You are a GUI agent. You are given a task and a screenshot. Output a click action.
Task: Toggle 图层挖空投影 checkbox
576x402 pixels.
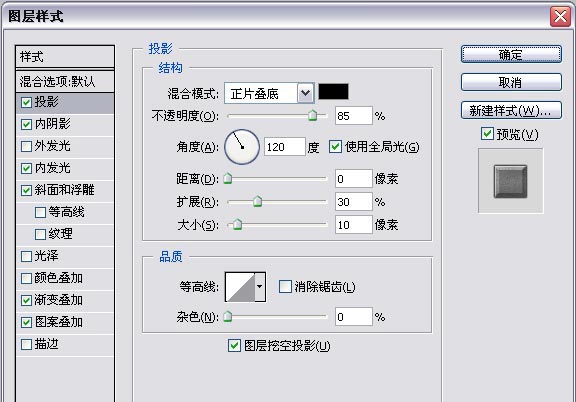[234, 345]
